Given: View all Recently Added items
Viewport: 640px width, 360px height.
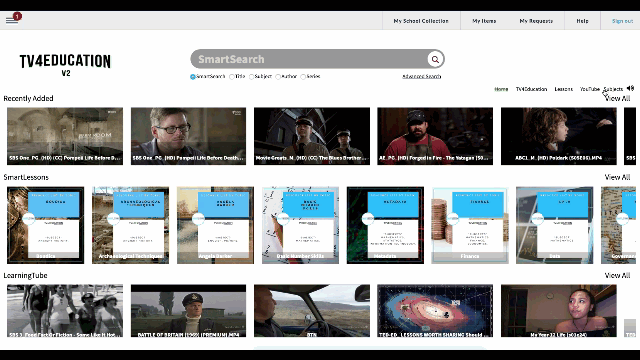Looking at the screenshot, I should [617, 98].
